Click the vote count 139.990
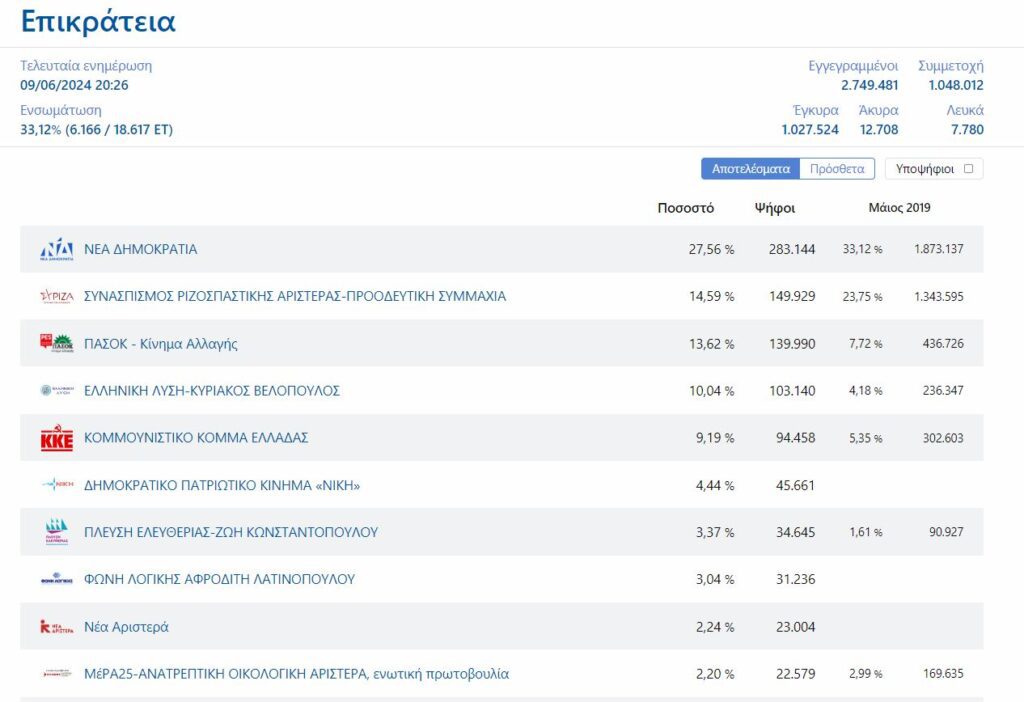1024x702 pixels. (x=792, y=343)
